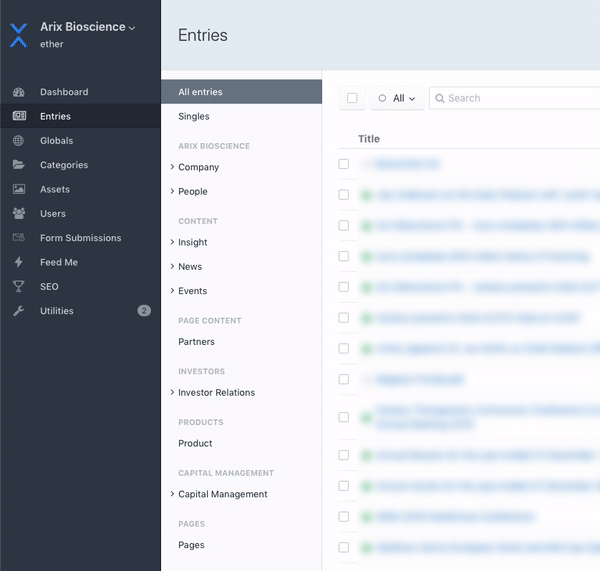Screen dimensions: 600x571
Task: Select the All entries source
Action: click(x=241, y=92)
